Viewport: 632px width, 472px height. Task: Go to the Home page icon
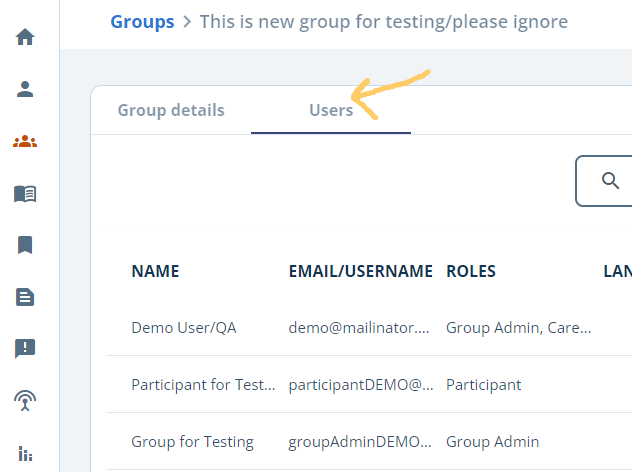pyautogui.click(x=25, y=37)
